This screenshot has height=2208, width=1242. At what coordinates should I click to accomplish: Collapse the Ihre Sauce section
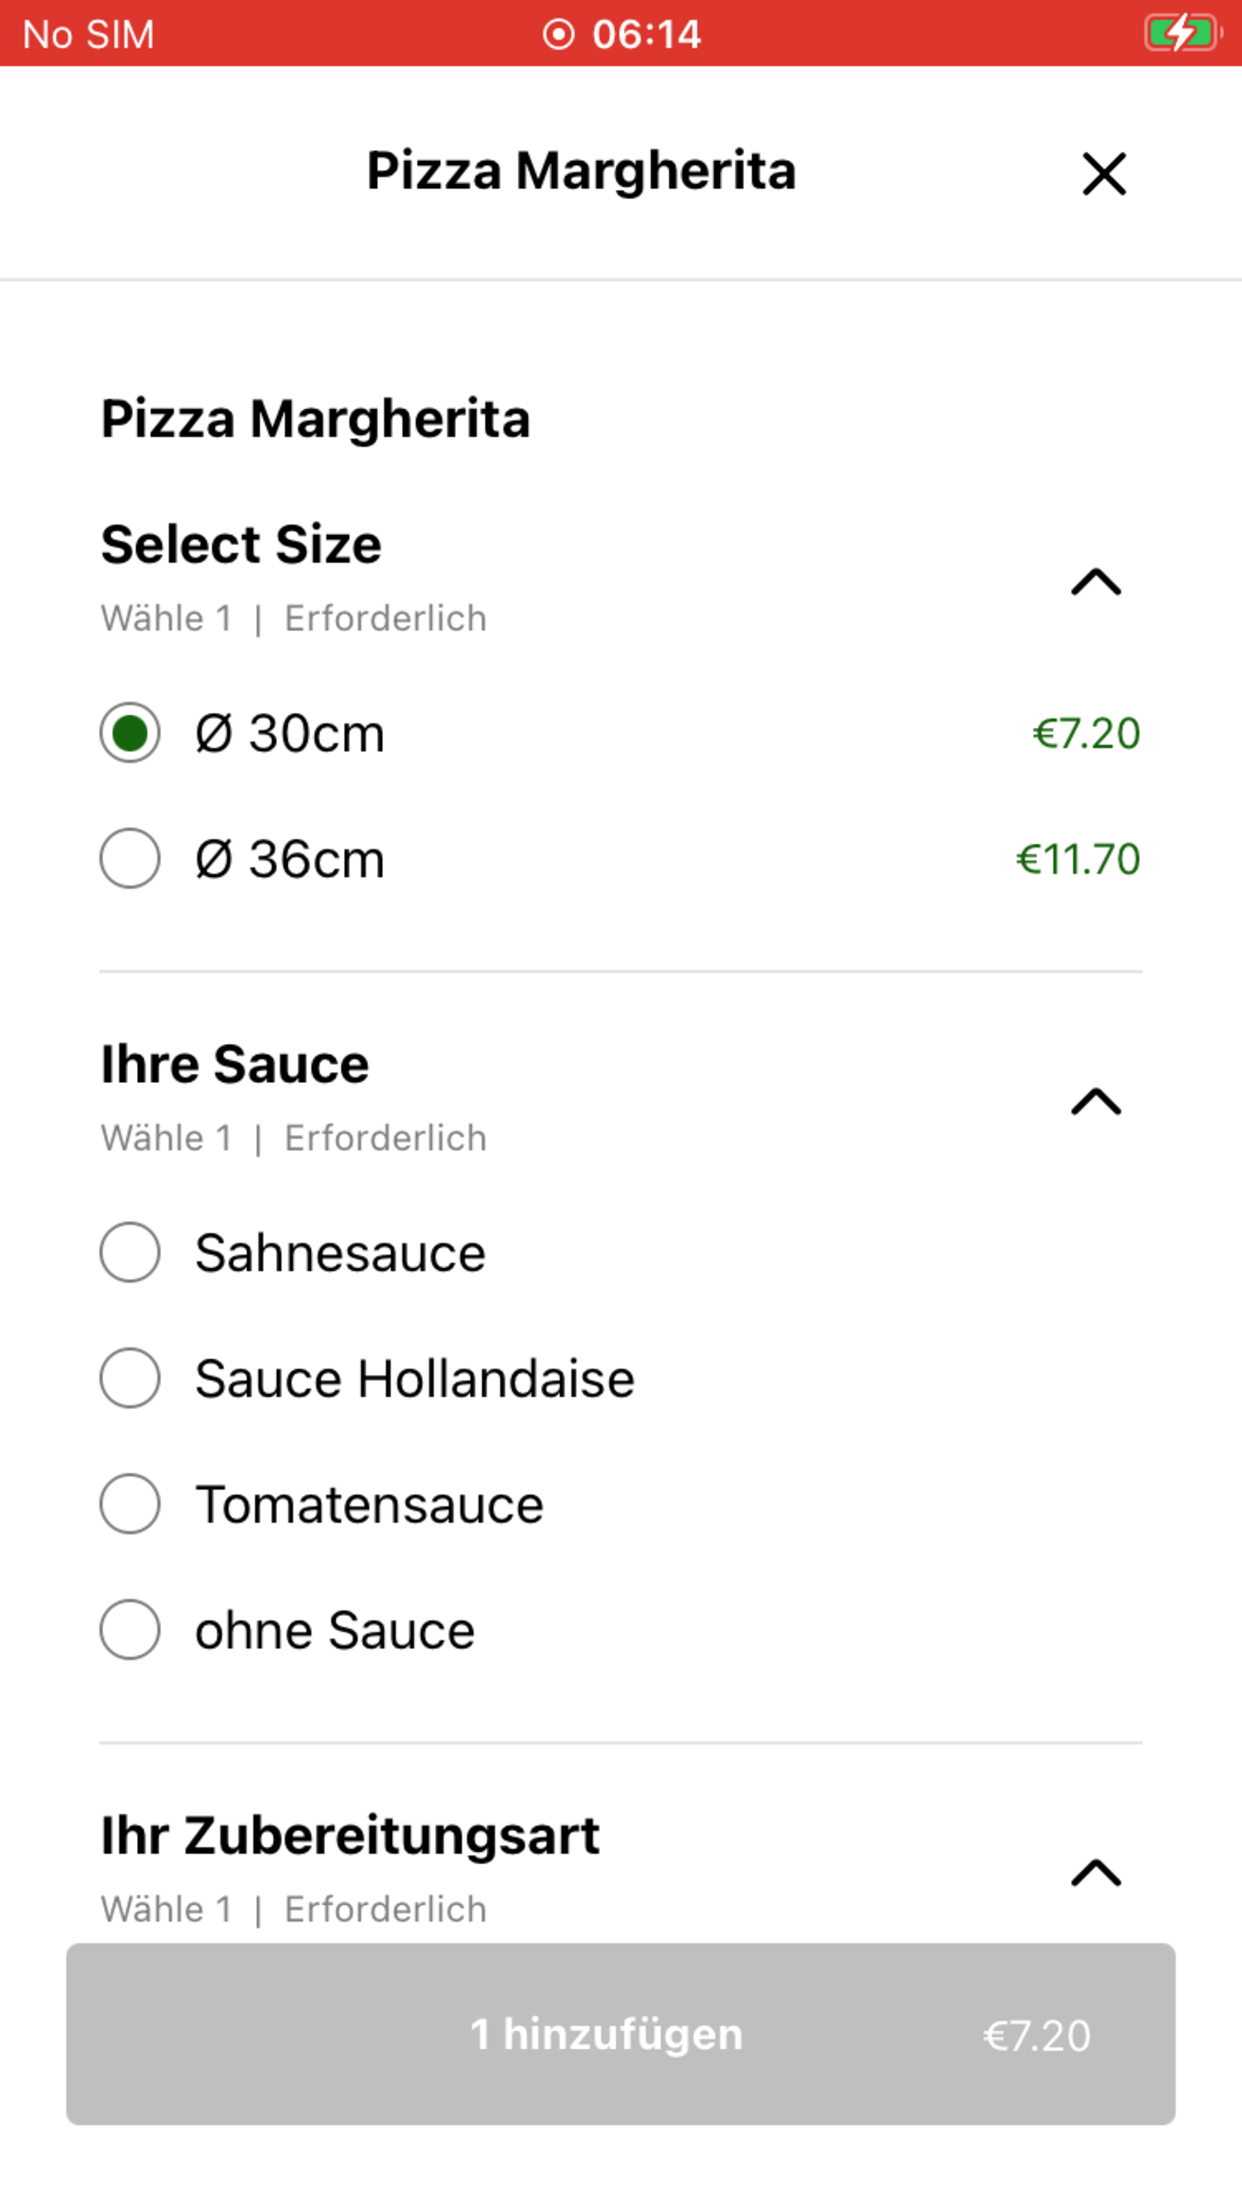coord(1096,1102)
